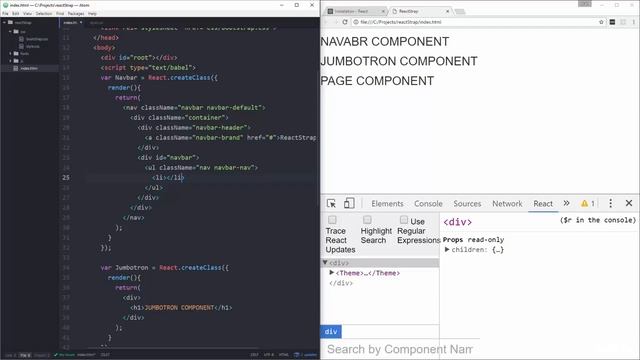640x360 pixels.
Task: Select the index.html editor tab in Atom
Action: click(73, 22)
